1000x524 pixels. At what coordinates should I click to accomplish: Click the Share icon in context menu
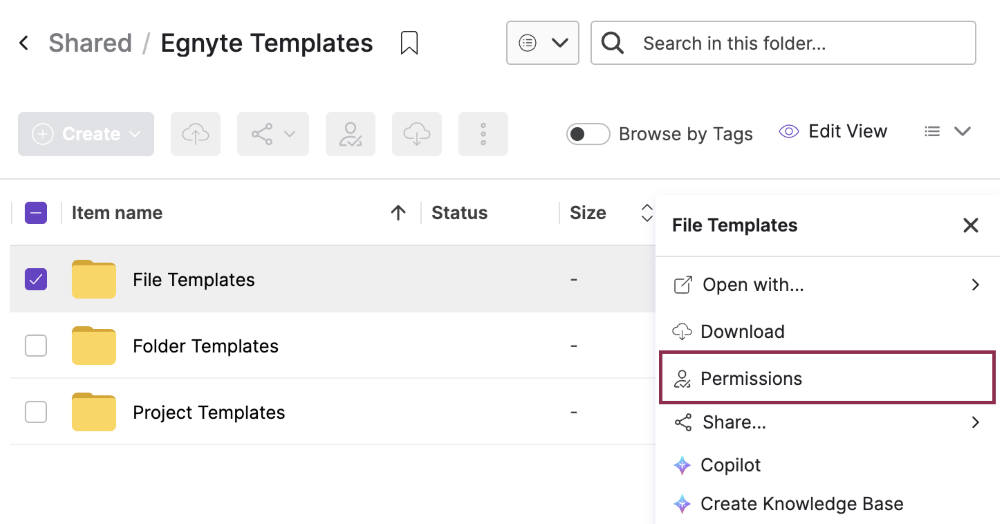point(682,422)
